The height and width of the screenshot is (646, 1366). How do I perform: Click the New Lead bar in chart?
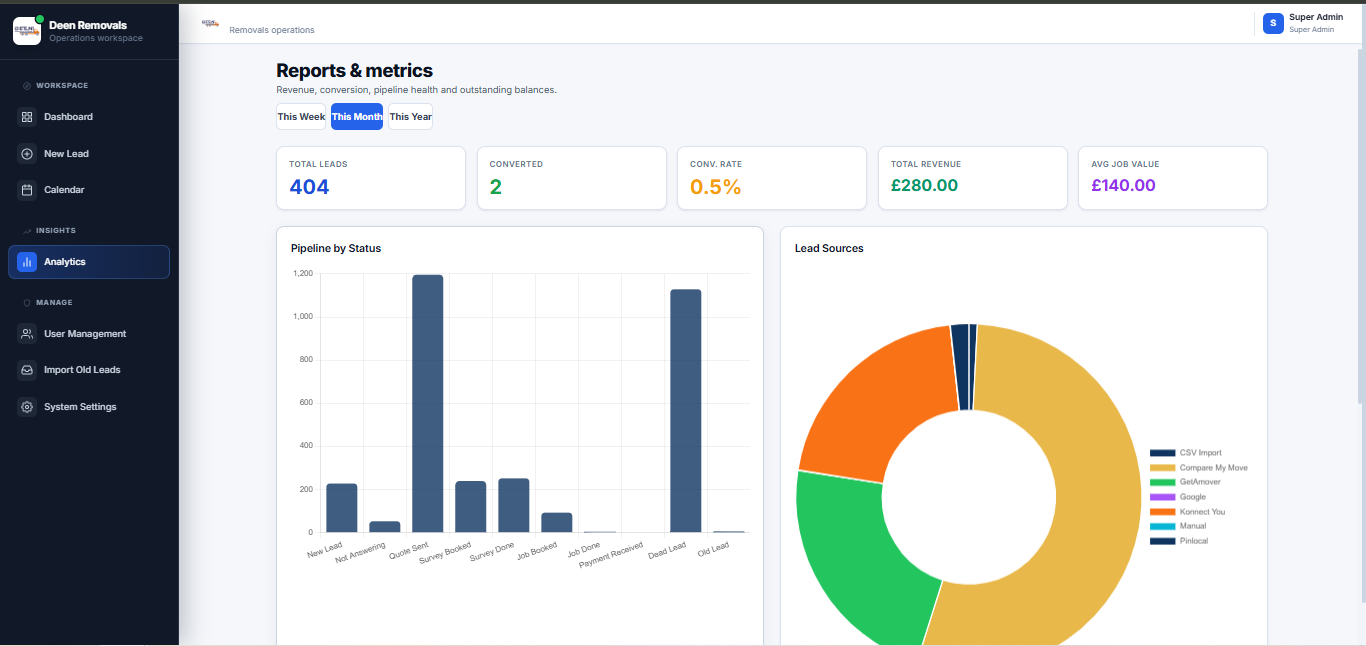(x=342, y=508)
